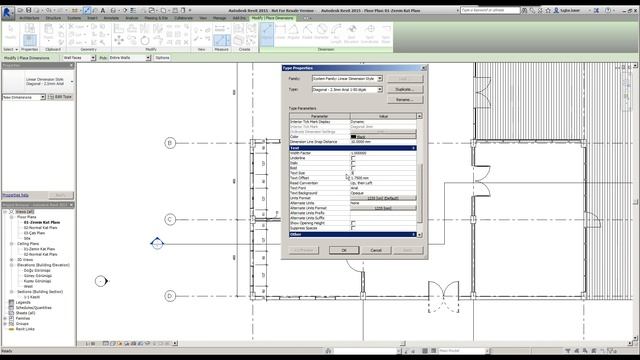Collapse the Floor Plans tree node
The height and width of the screenshot is (360, 640).
pyautogui.click(x=12, y=217)
